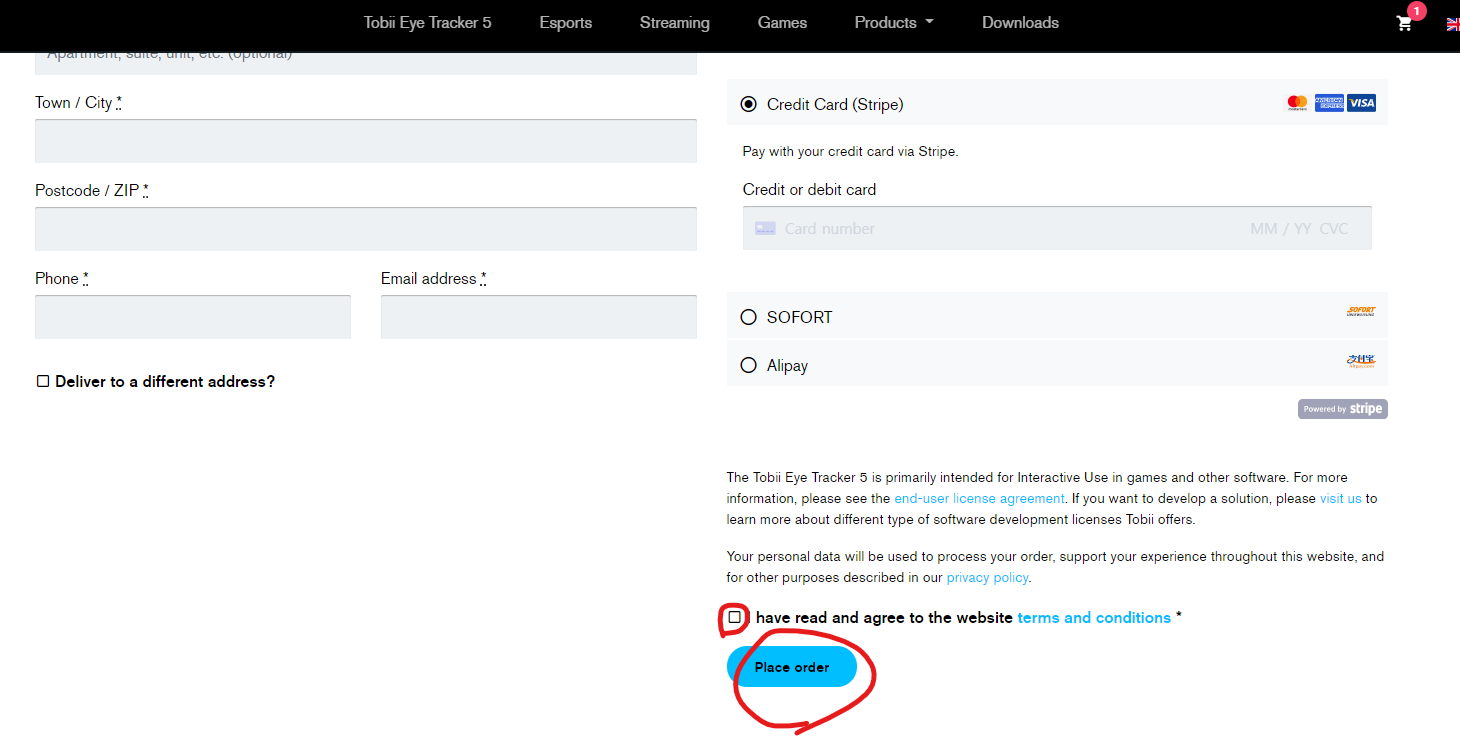Click the CVC placeholder in card field

[x=1334, y=229]
